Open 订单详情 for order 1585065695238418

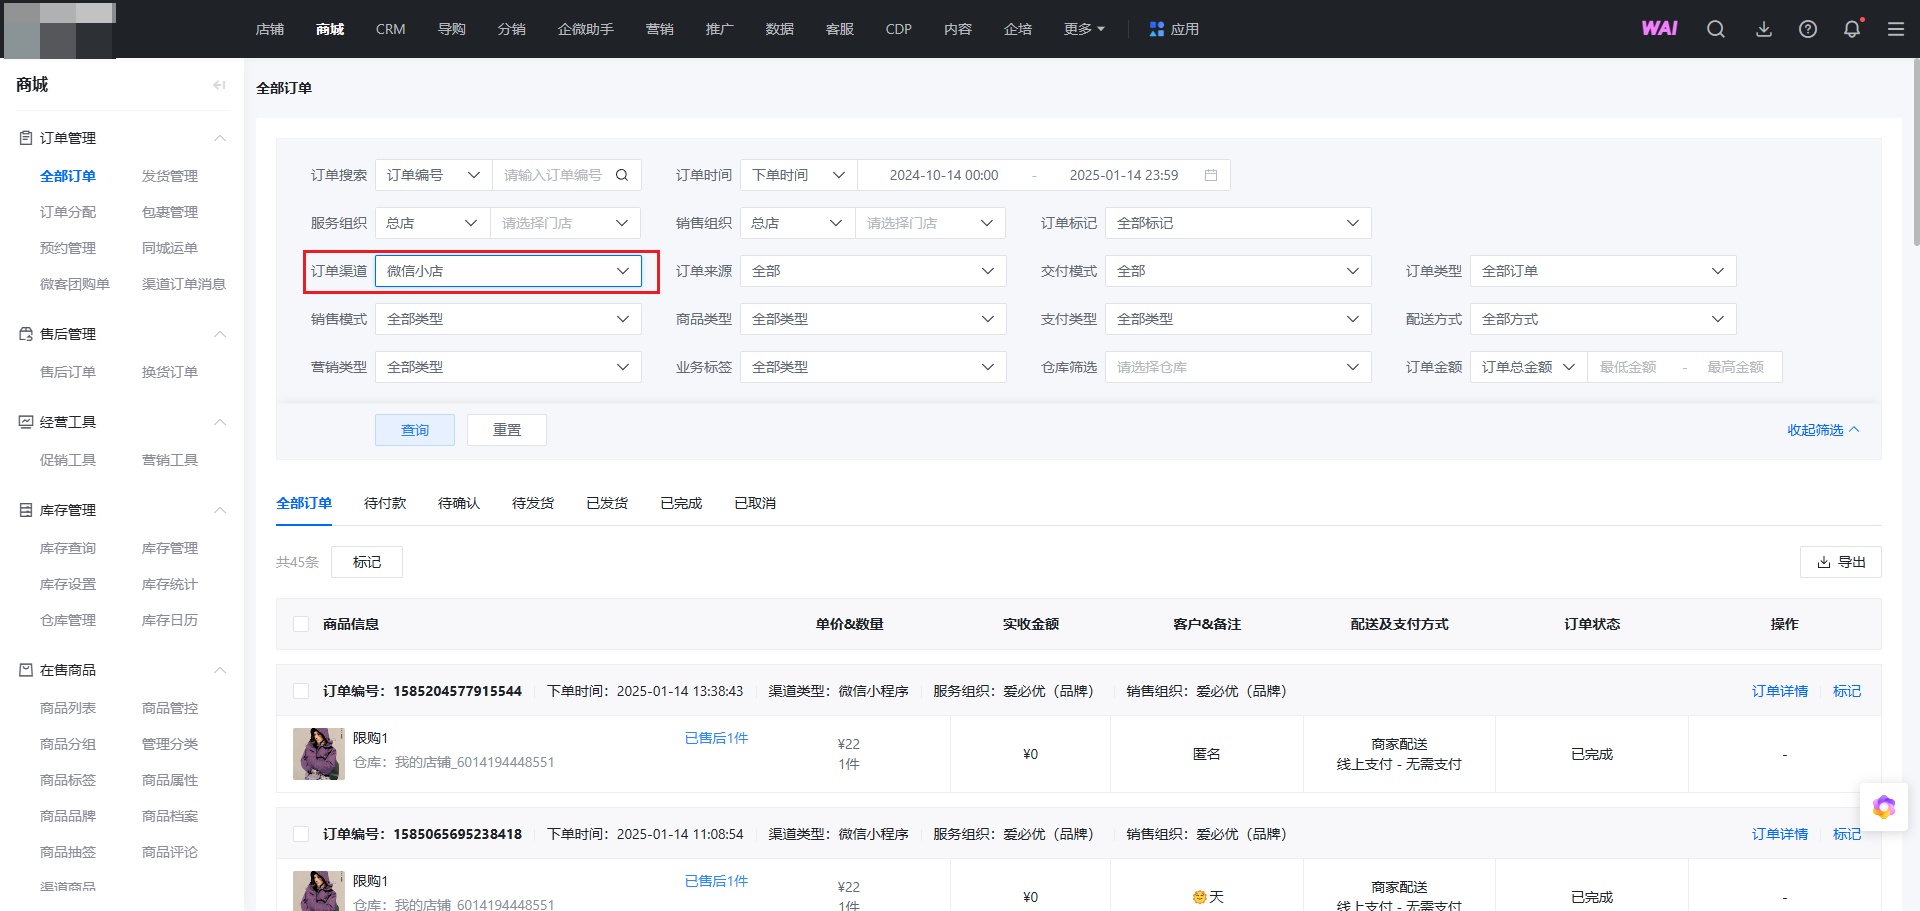click(x=1780, y=834)
